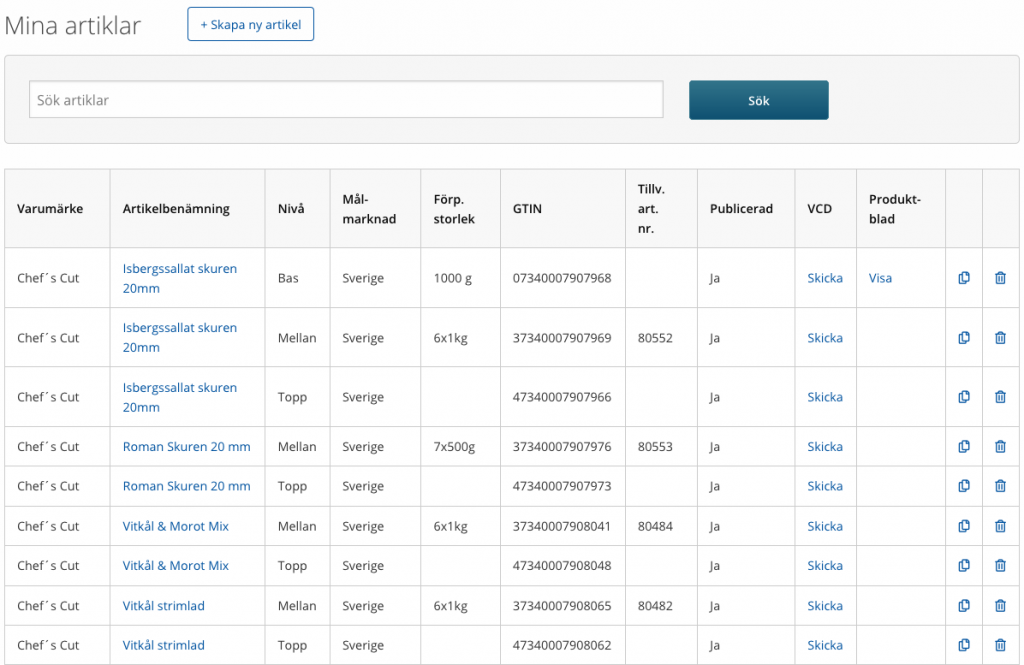Copy the article with GTIN 47340007907966

click(x=964, y=397)
